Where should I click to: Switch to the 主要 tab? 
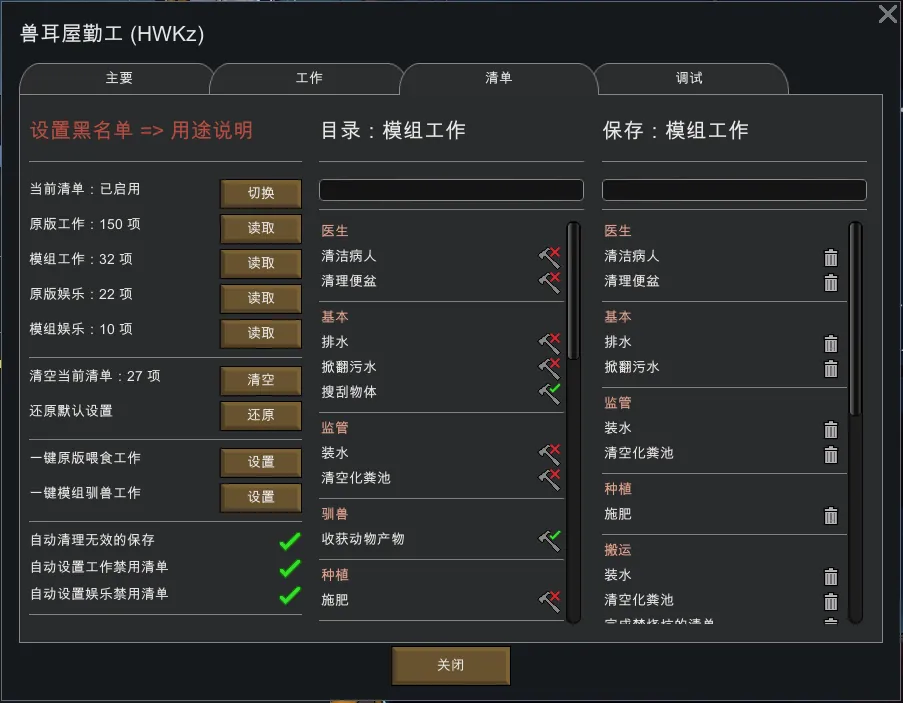coord(119,78)
